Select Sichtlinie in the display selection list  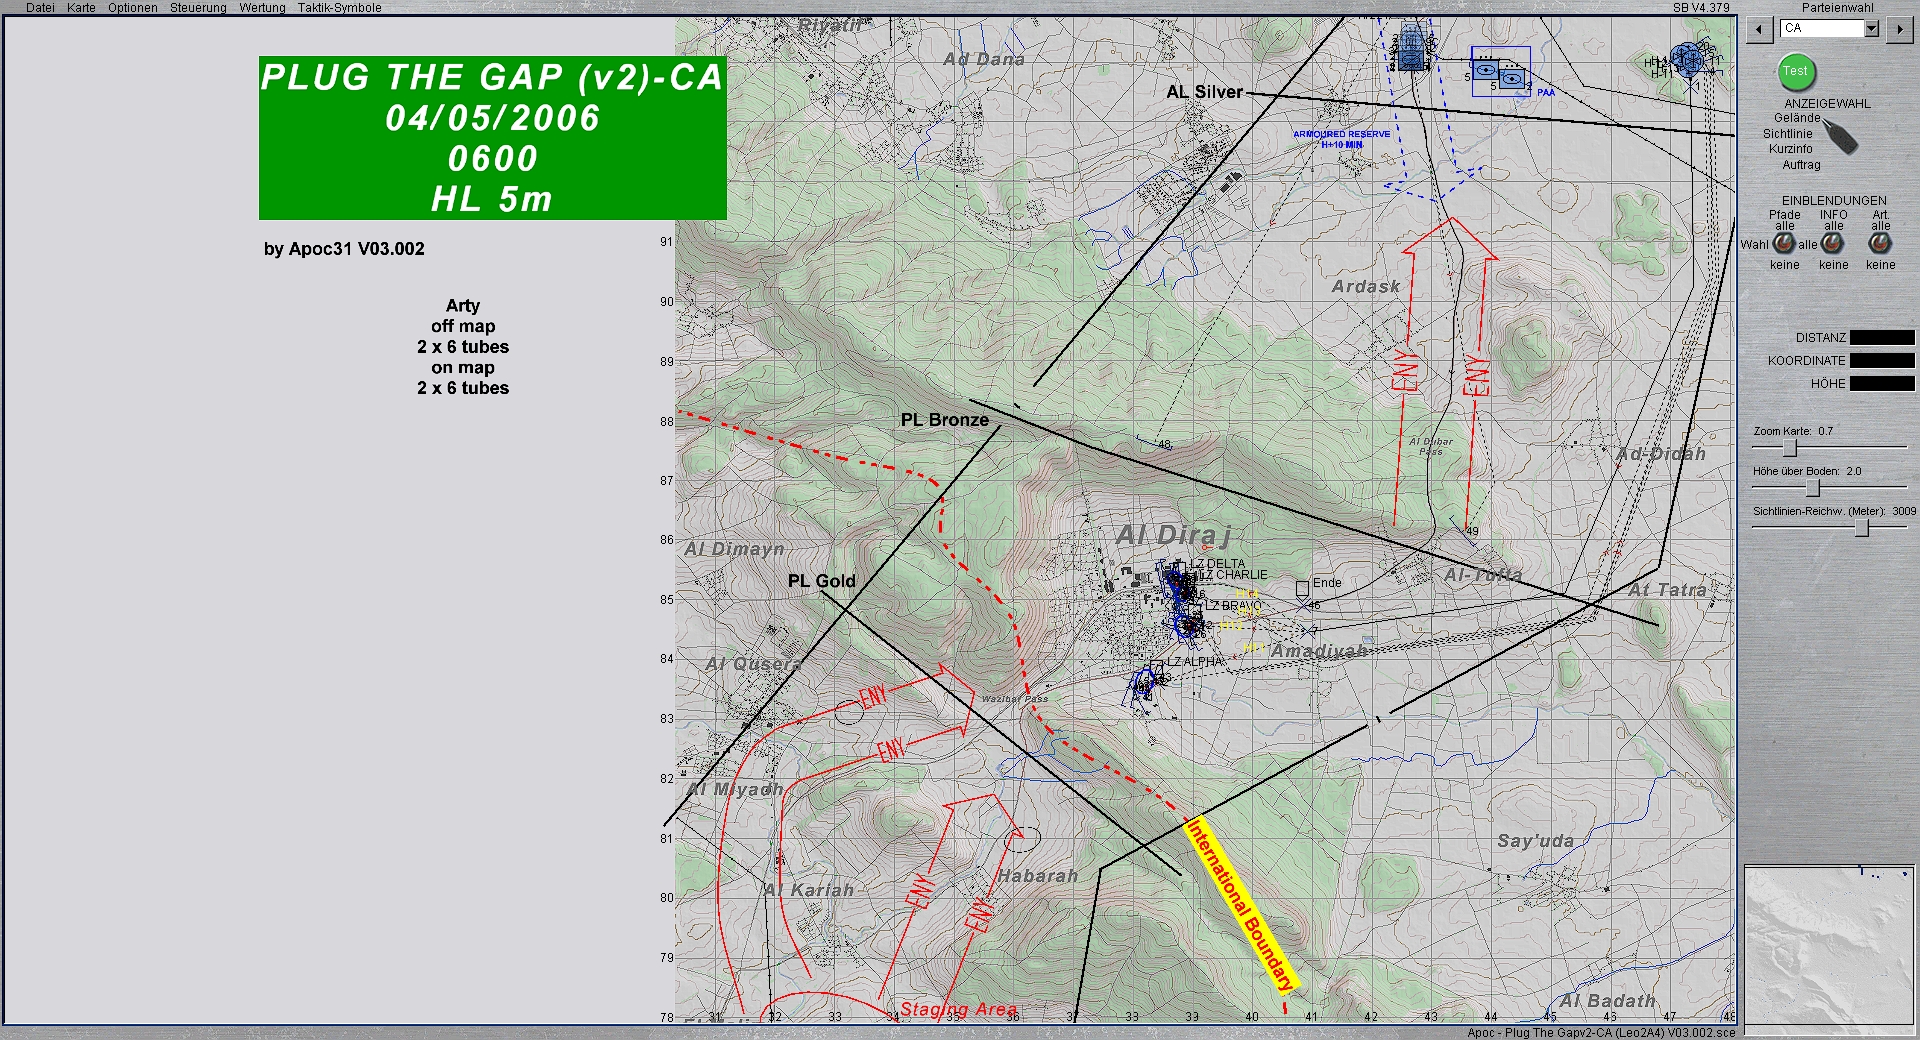pyautogui.click(x=1787, y=134)
